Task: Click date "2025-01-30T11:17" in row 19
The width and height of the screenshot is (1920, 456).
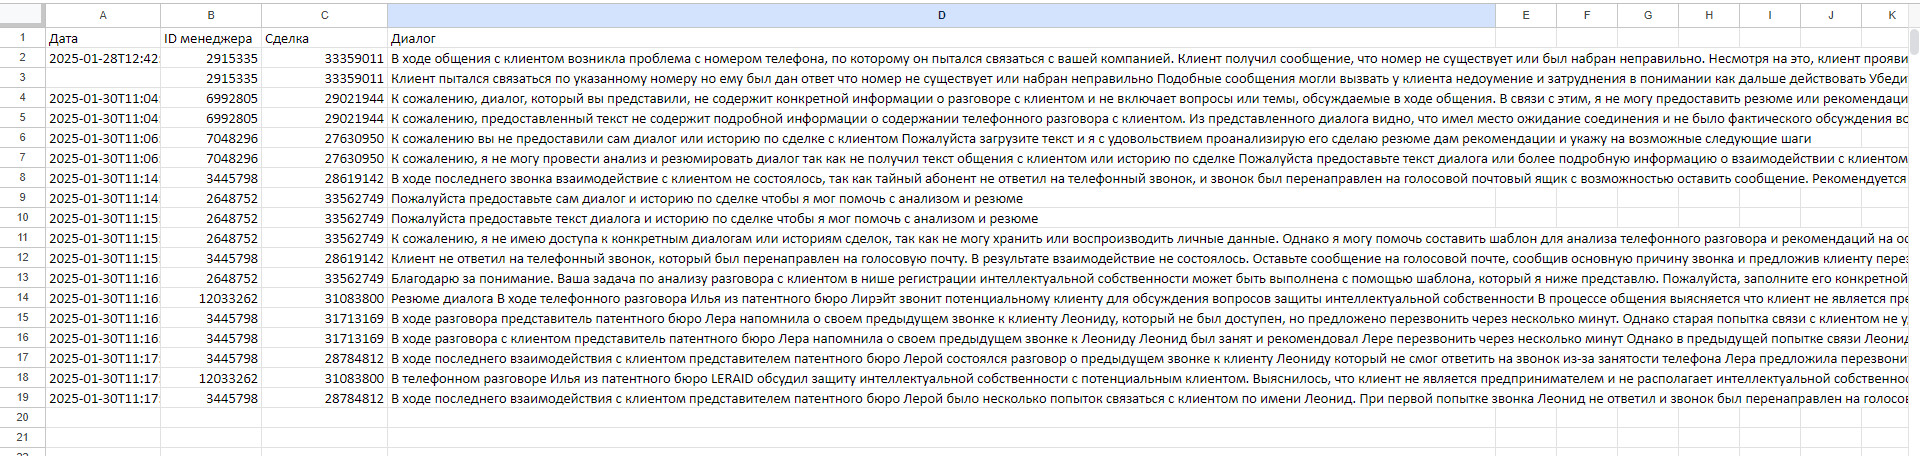Action: tap(103, 398)
